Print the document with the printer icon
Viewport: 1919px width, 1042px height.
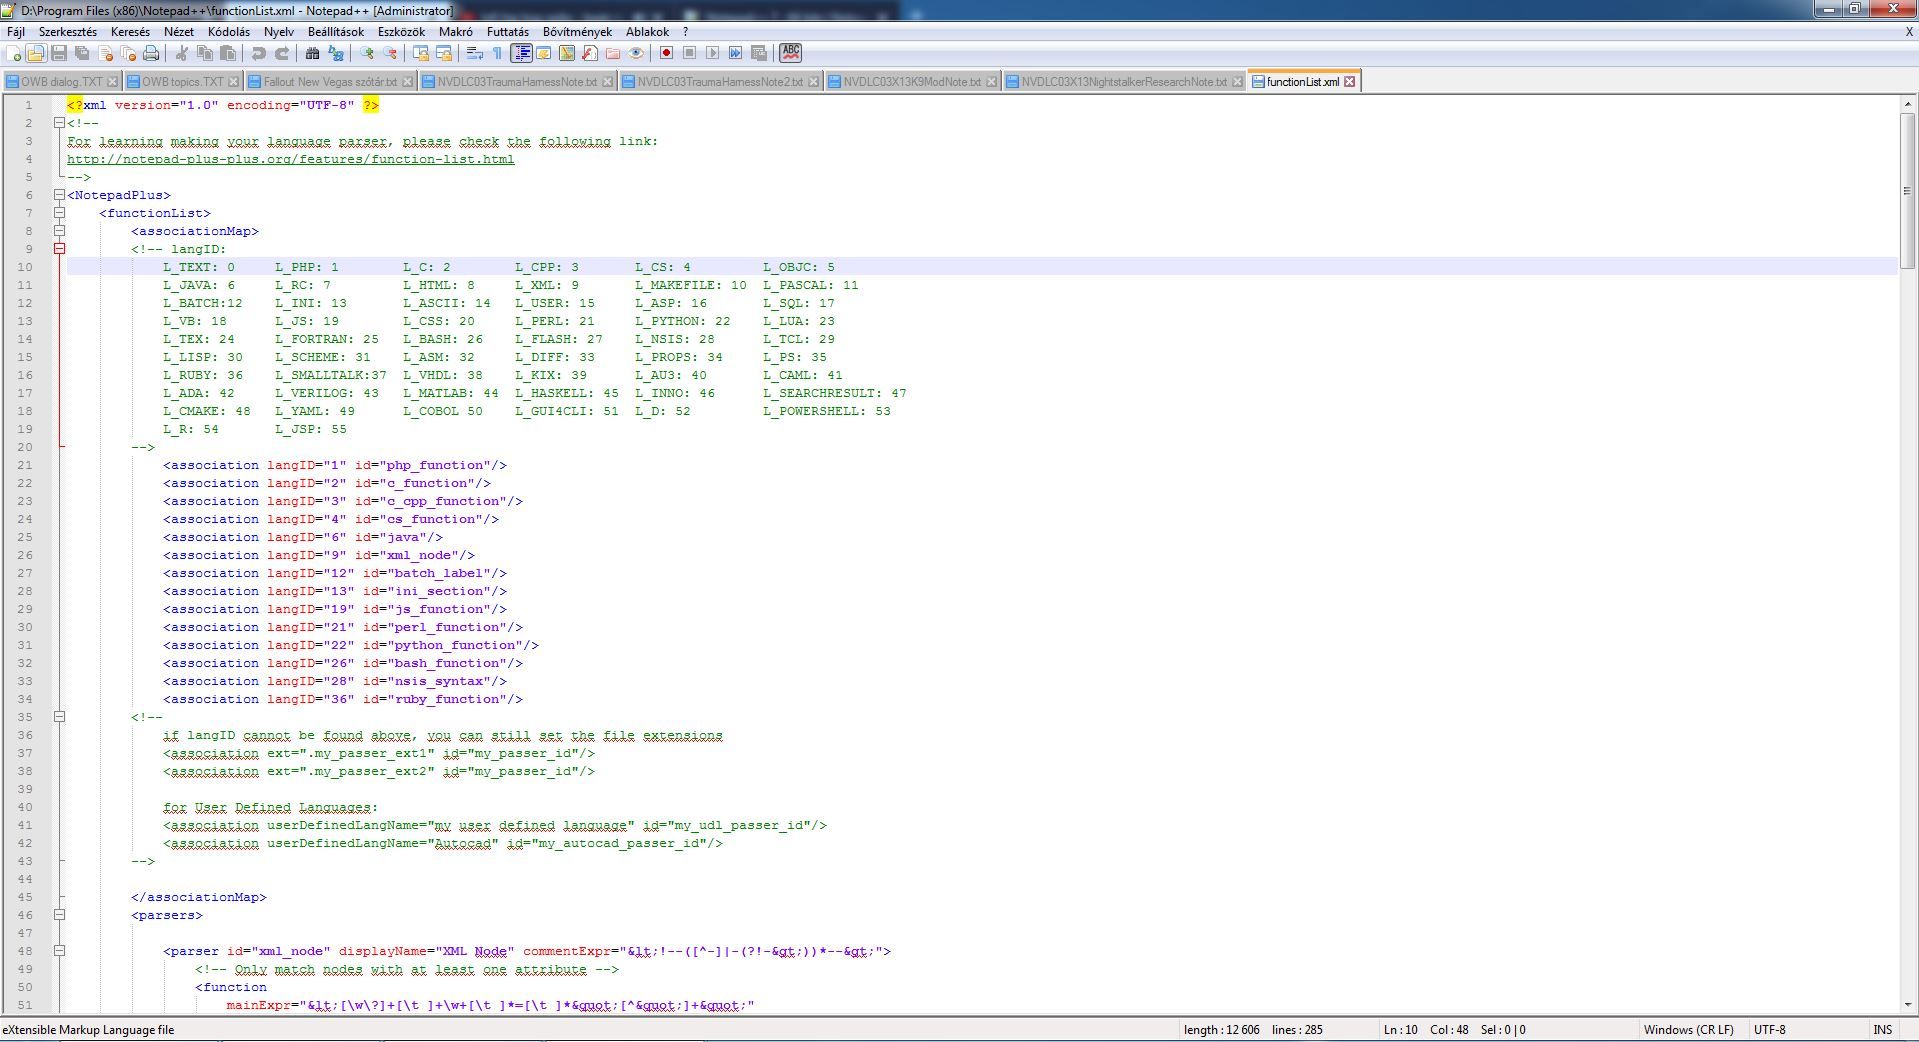coord(151,53)
